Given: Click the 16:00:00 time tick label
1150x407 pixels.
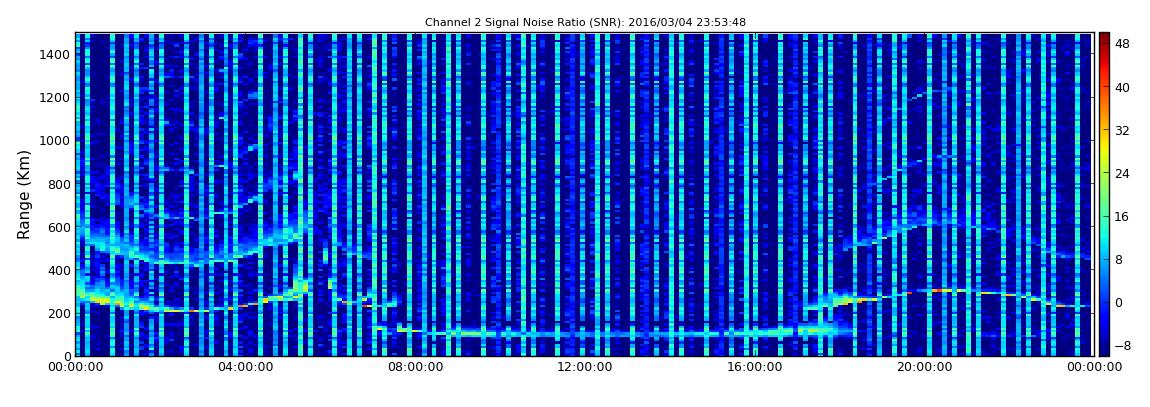Looking at the screenshot, I should pyautogui.click(x=753, y=368).
